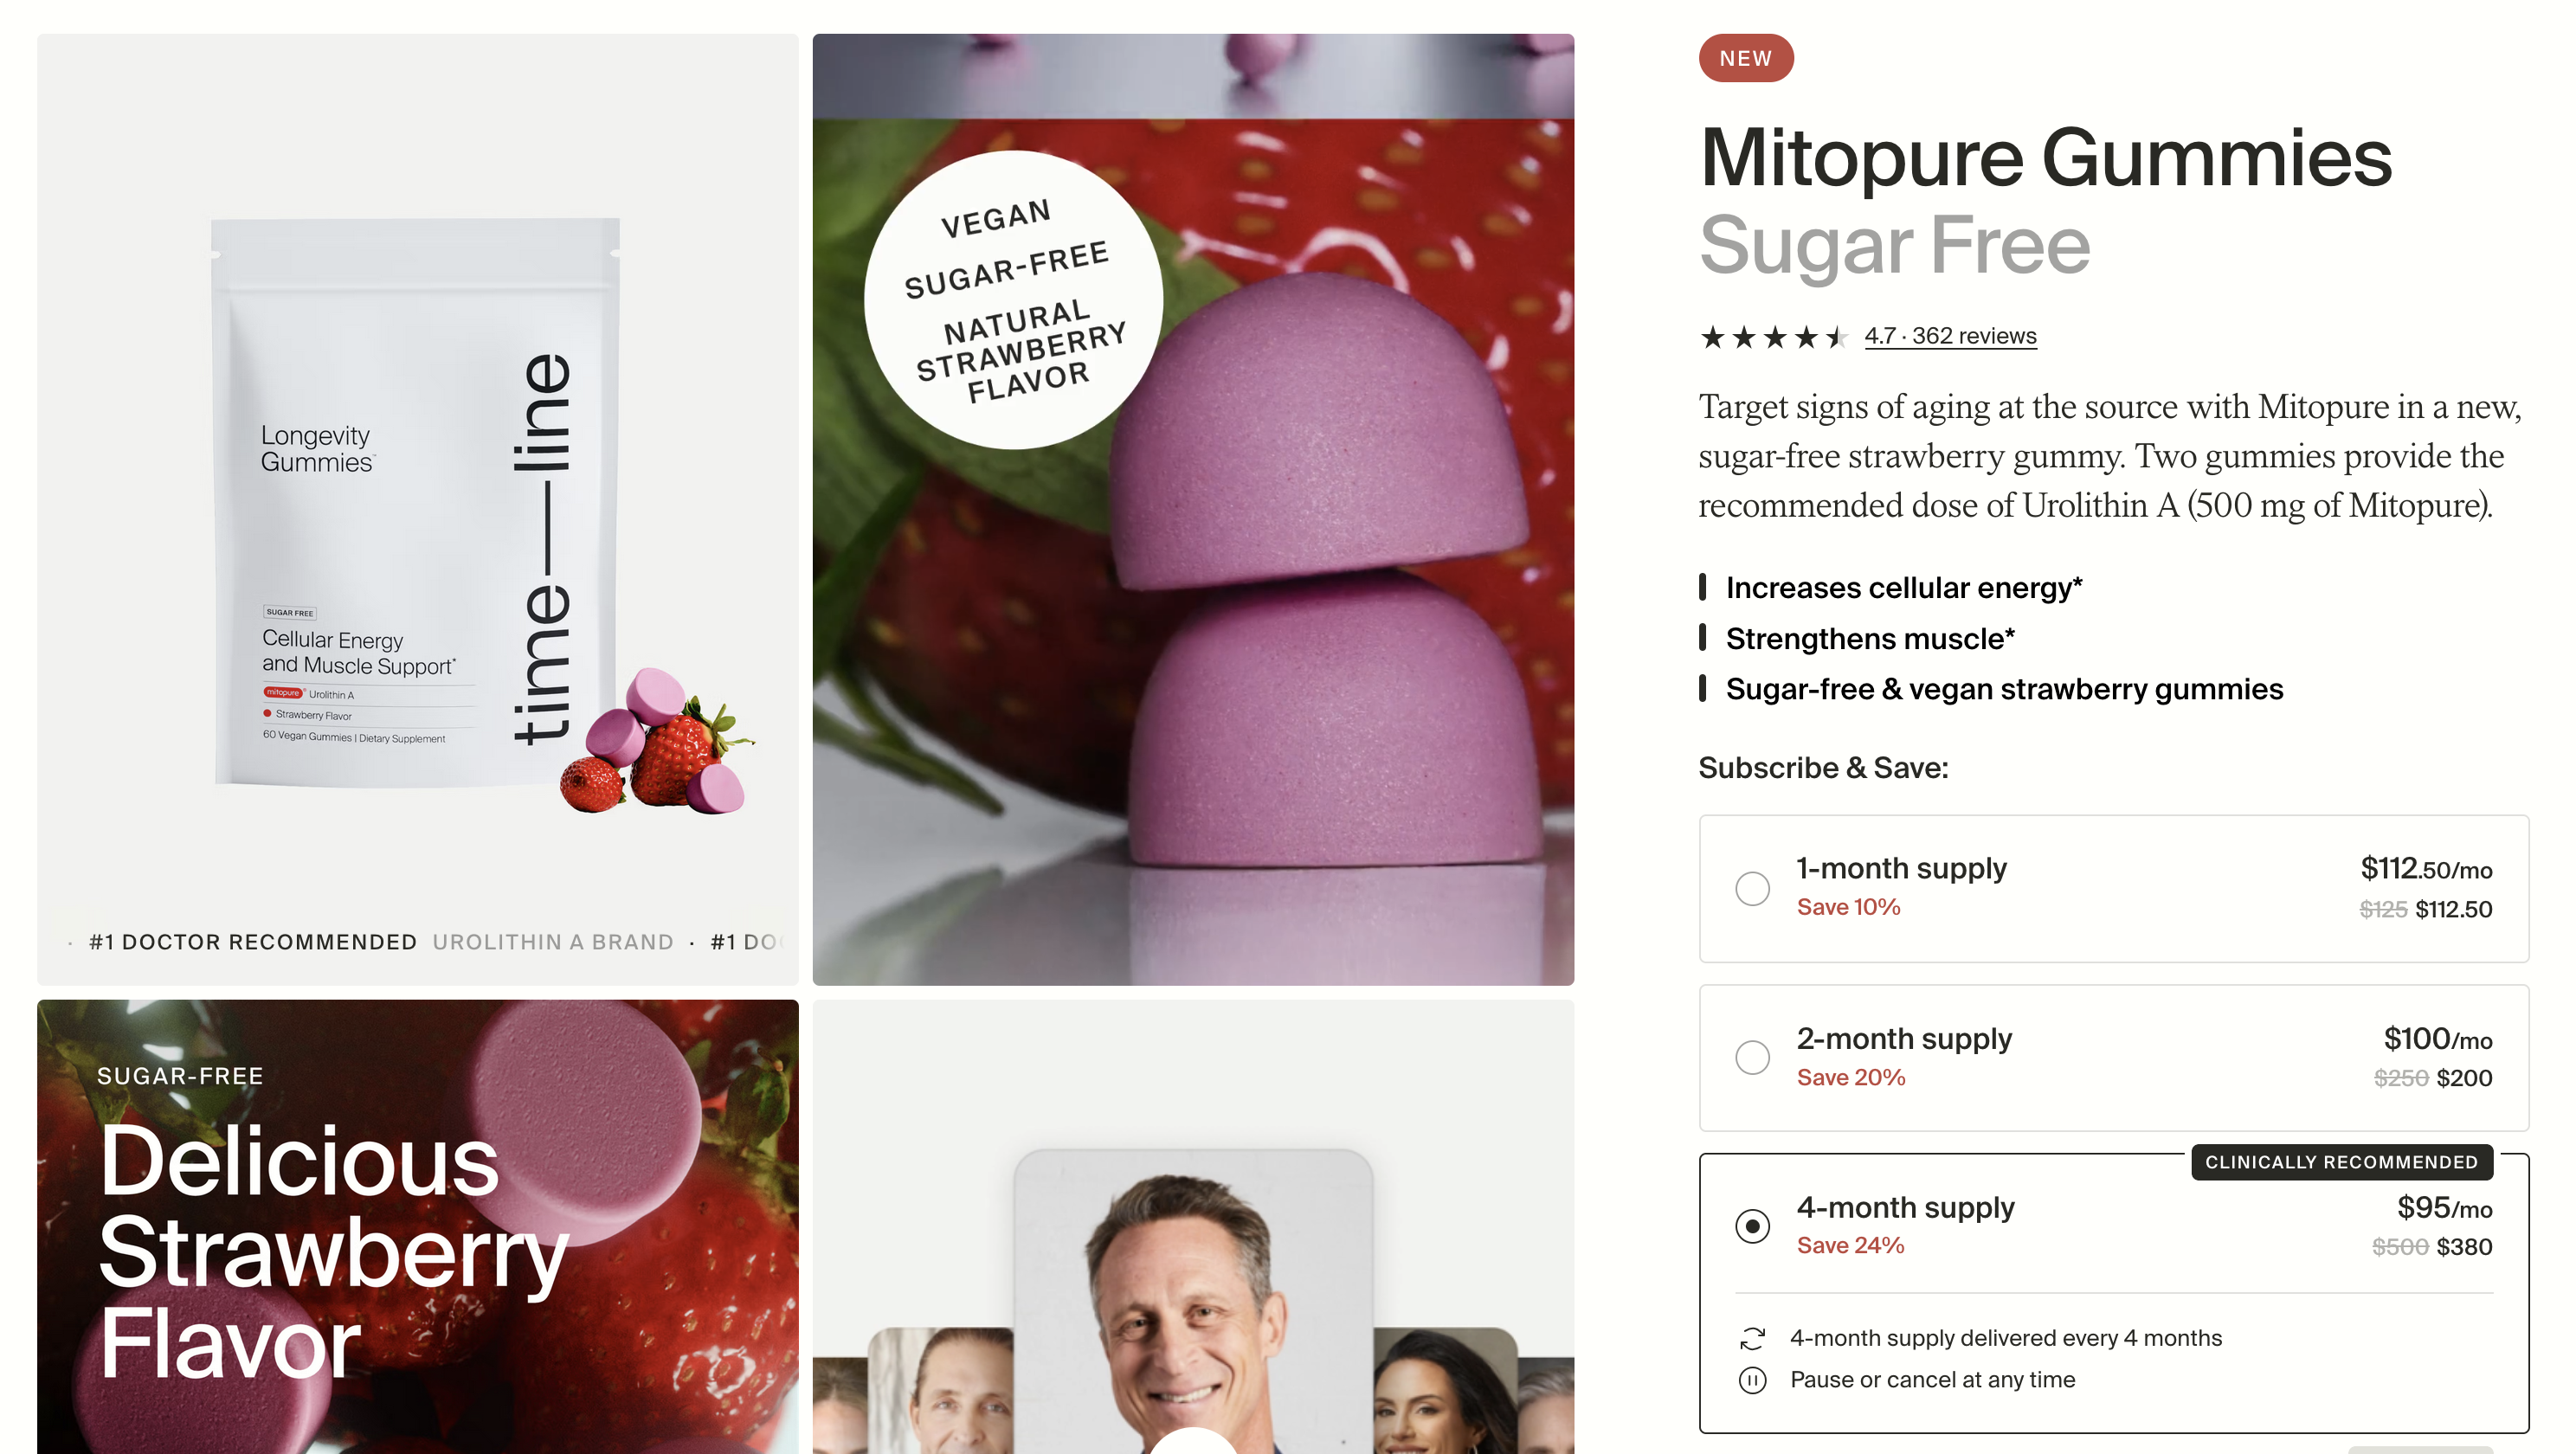Open the stacked purple gummies photo
Image resolution: width=2576 pixels, height=1454 pixels.
pos(1193,509)
